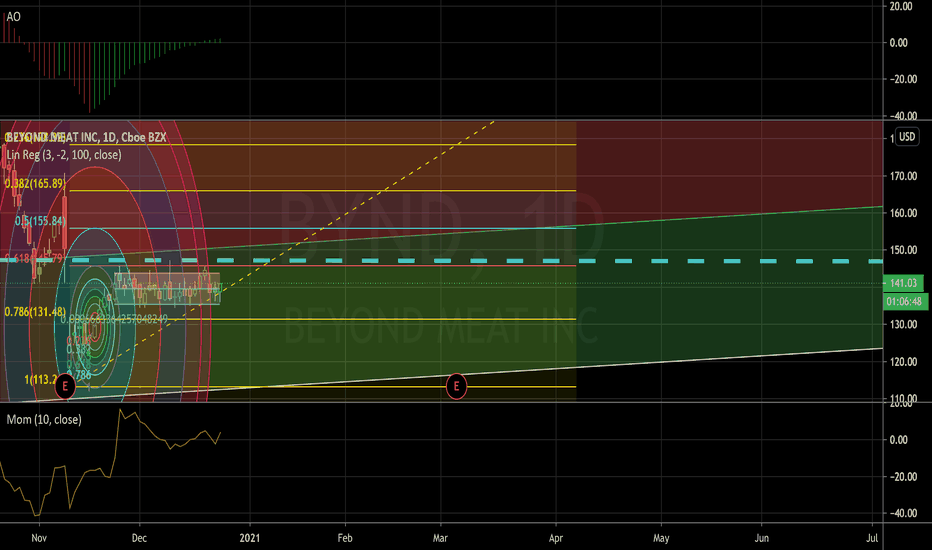Click the Apr date axis label
The image size is (932, 550).
pyautogui.click(x=556, y=538)
